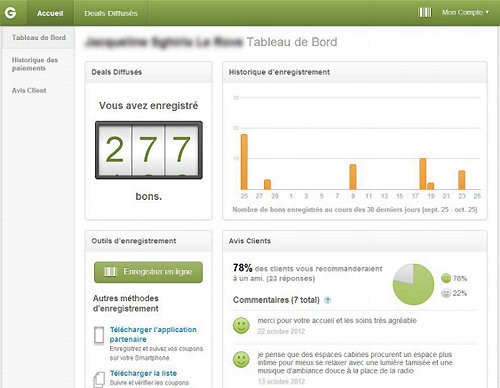Open the Accueil tab
This screenshot has height=388, width=500.
click(x=50, y=13)
